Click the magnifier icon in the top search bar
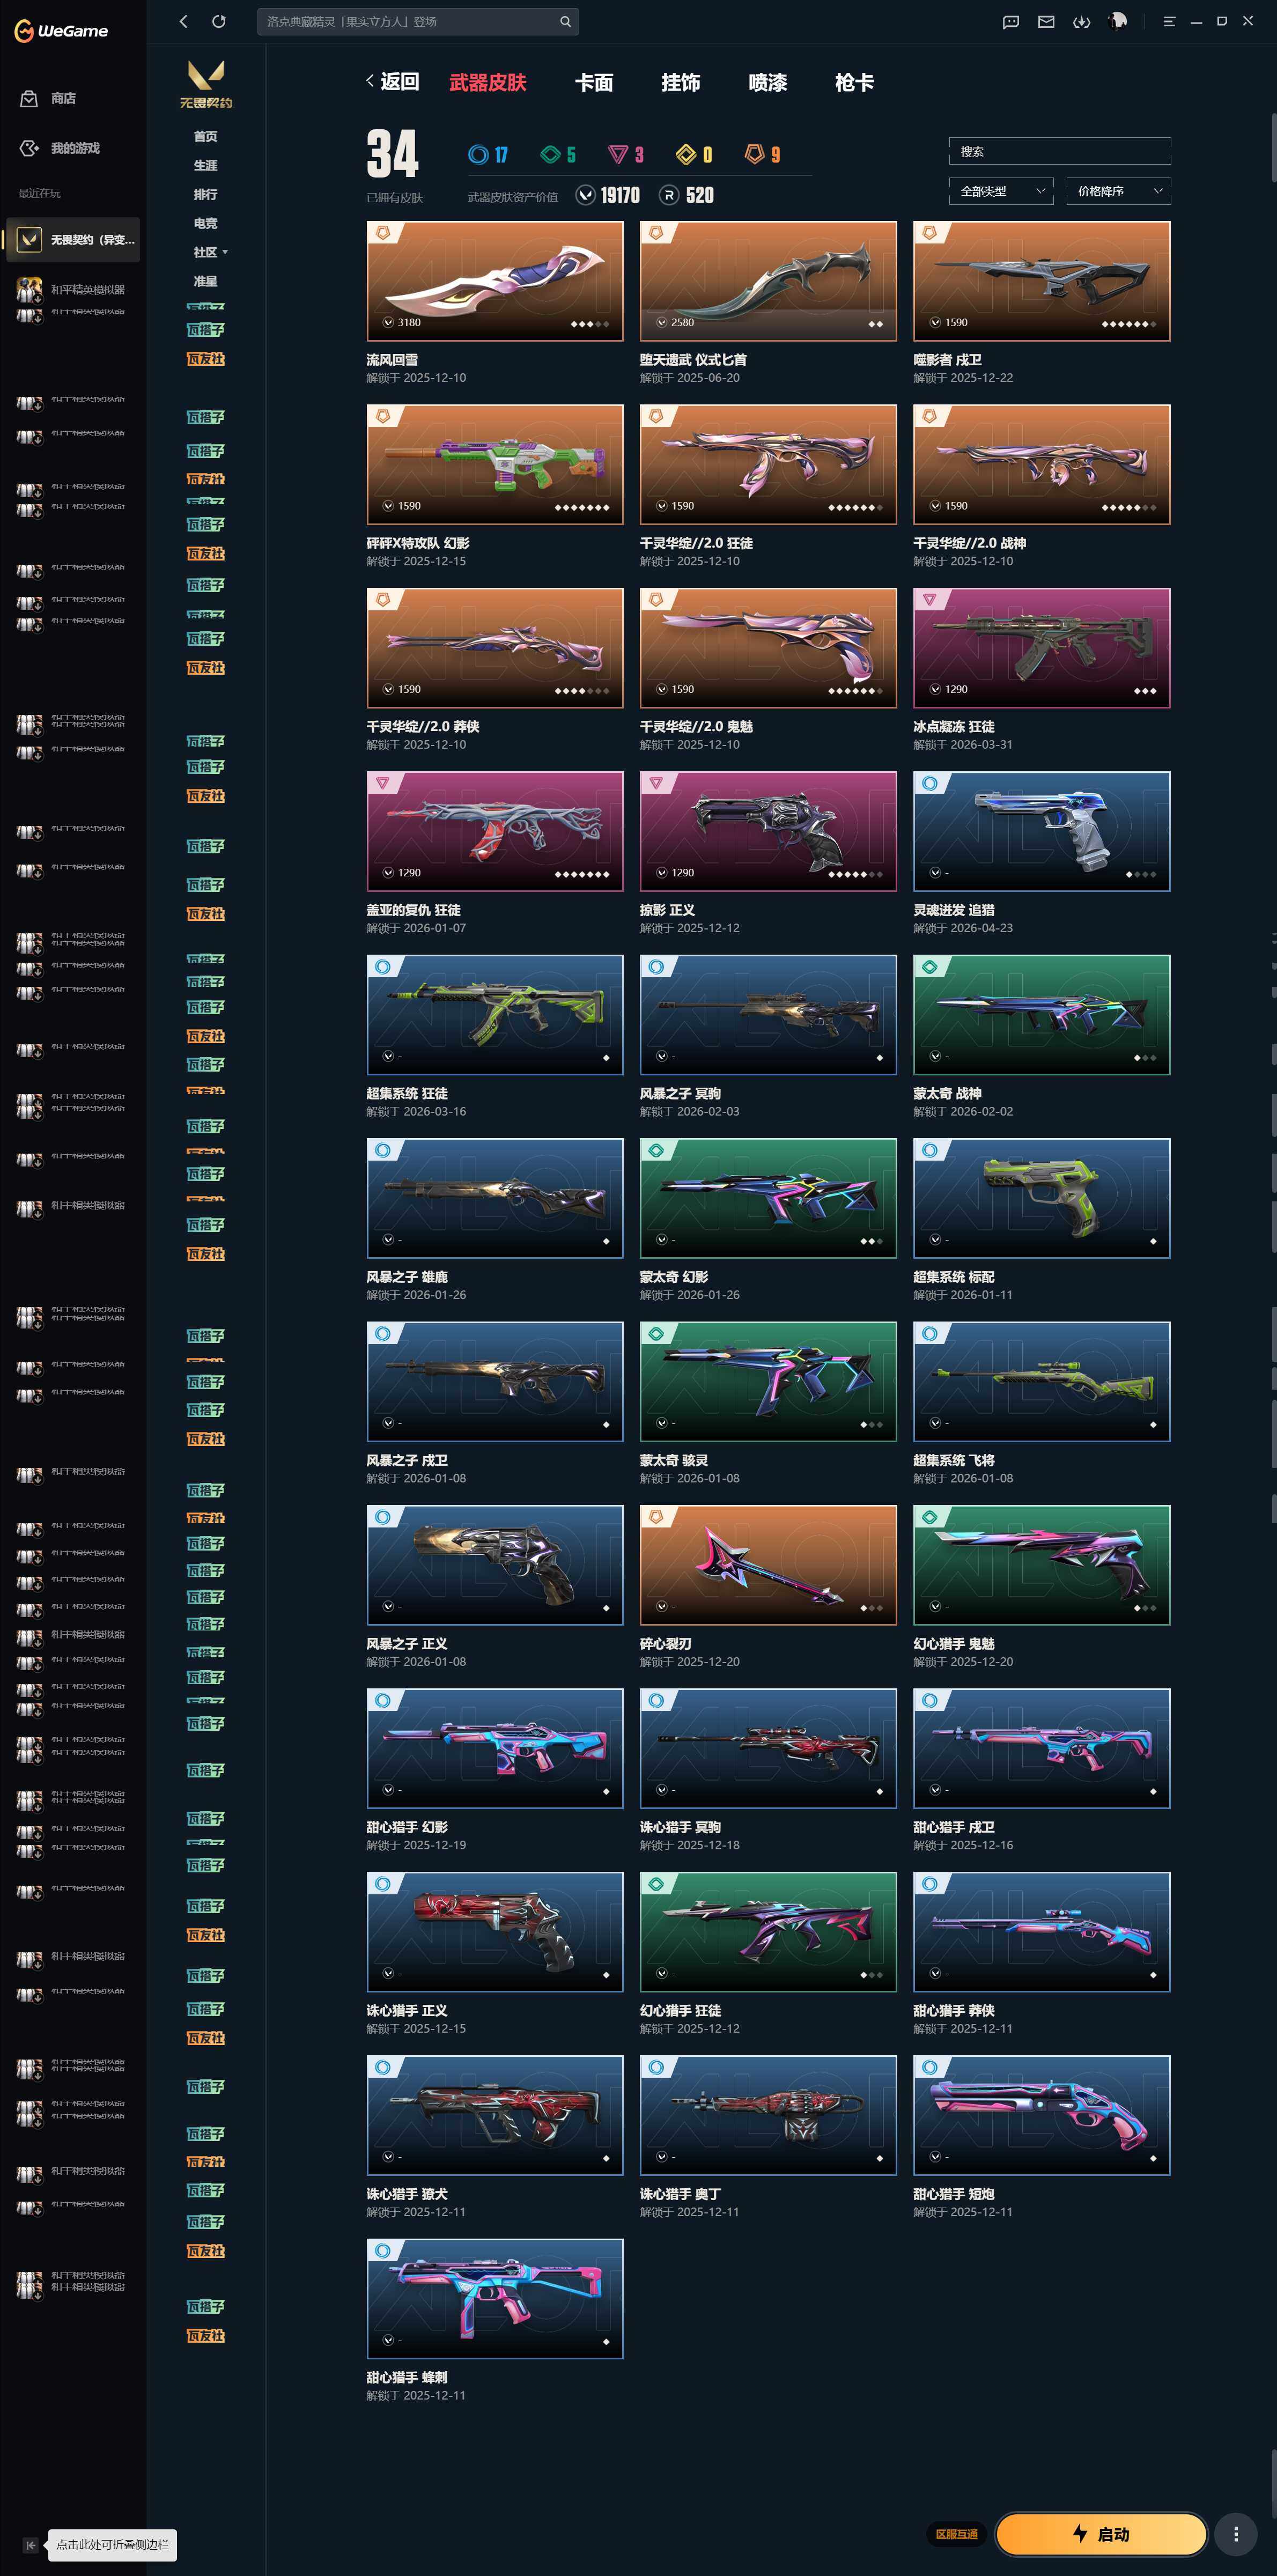 pyautogui.click(x=565, y=21)
